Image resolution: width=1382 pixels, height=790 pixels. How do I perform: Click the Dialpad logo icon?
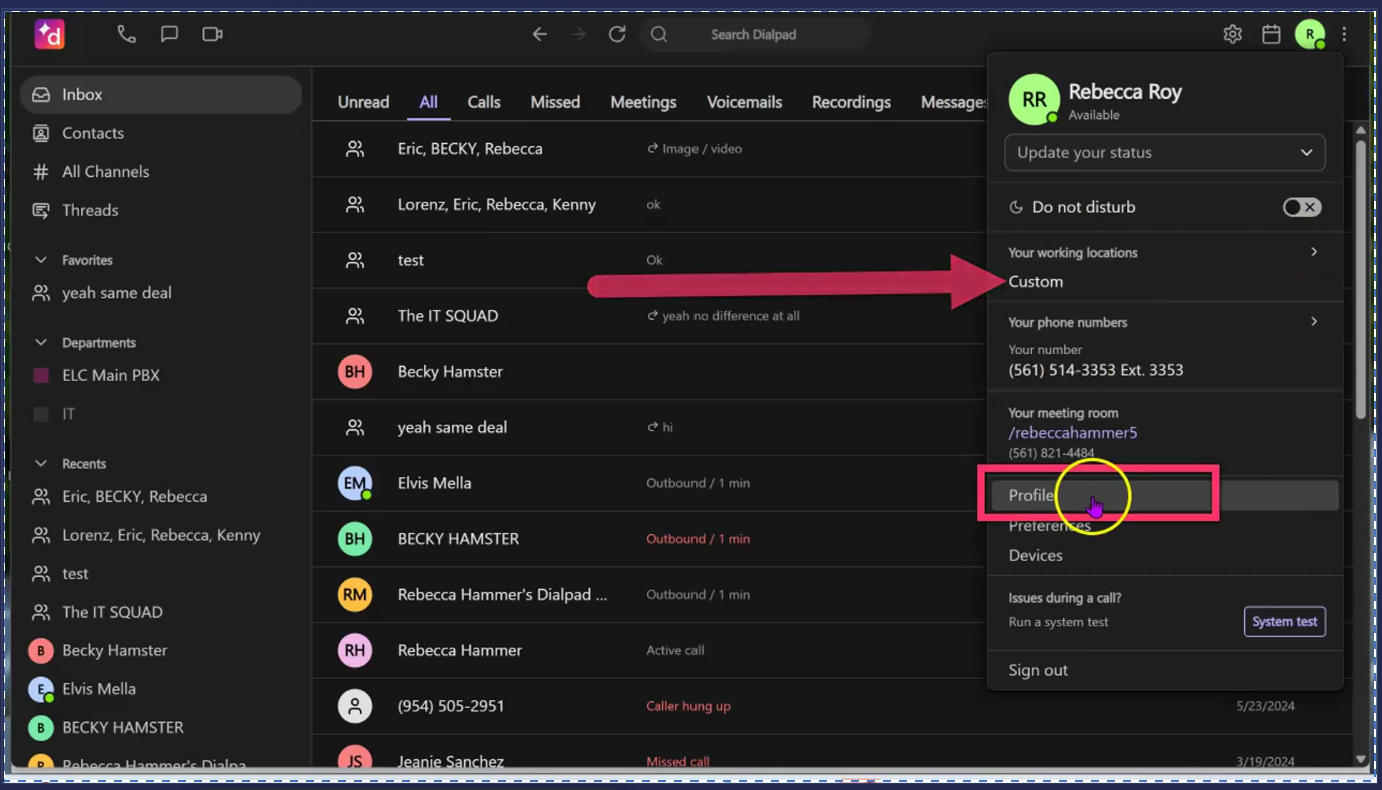click(x=49, y=34)
